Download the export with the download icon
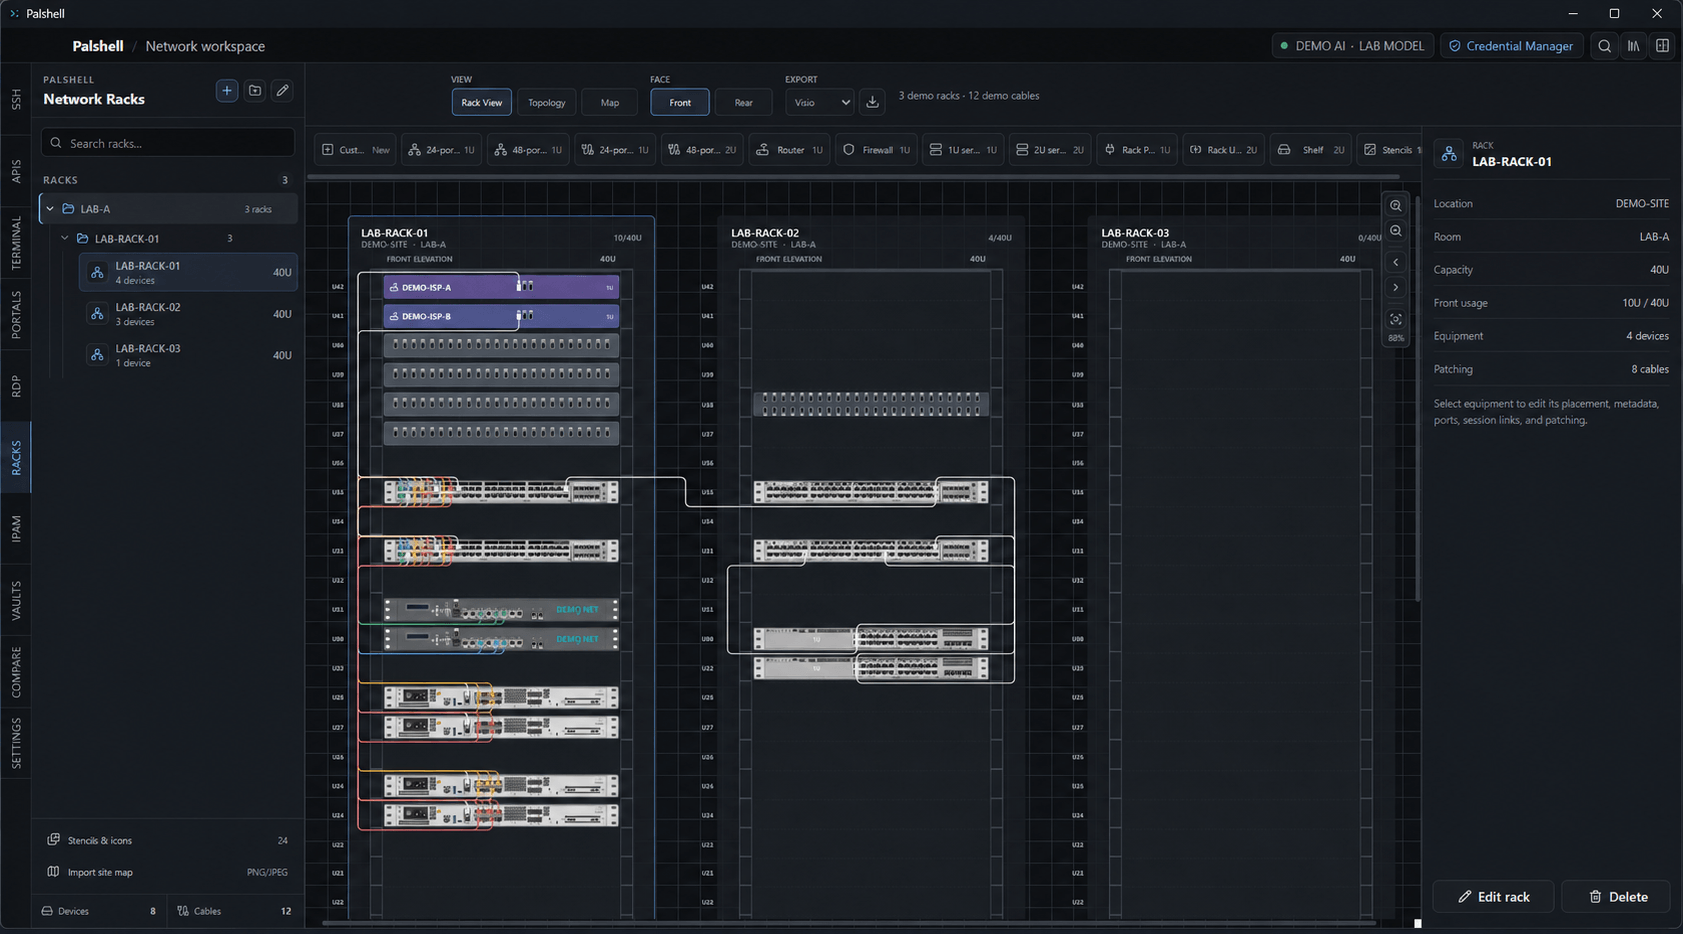This screenshot has height=934, width=1683. pyautogui.click(x=873, y=102)
